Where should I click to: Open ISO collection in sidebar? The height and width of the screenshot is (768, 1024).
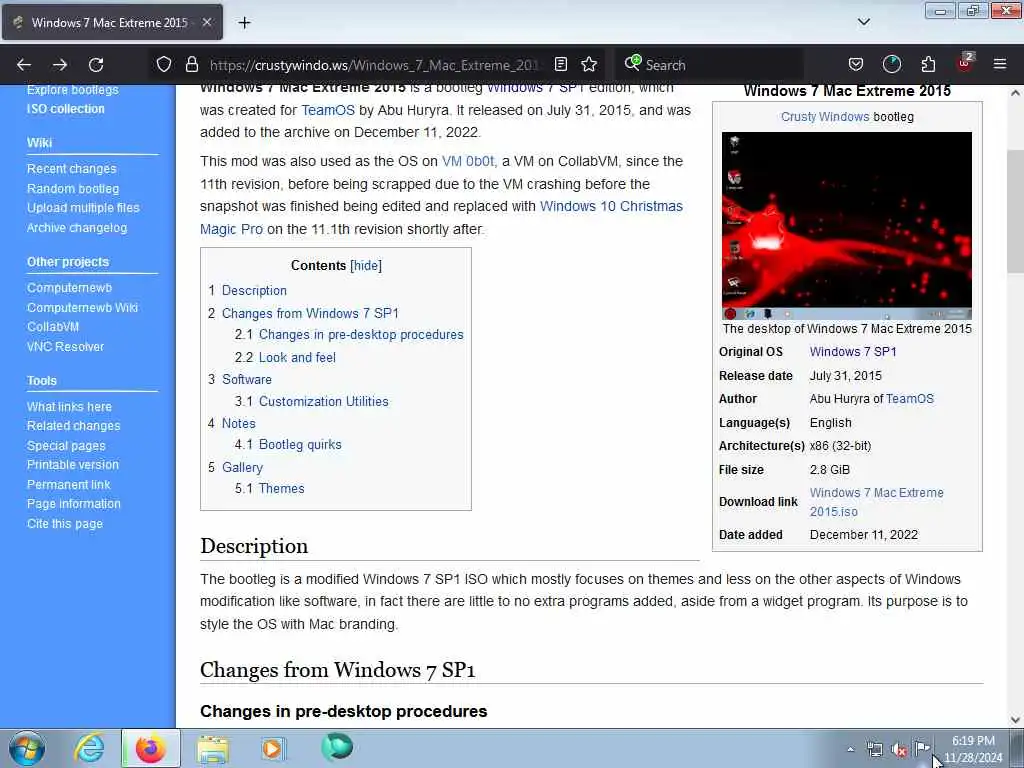point(65,109)
